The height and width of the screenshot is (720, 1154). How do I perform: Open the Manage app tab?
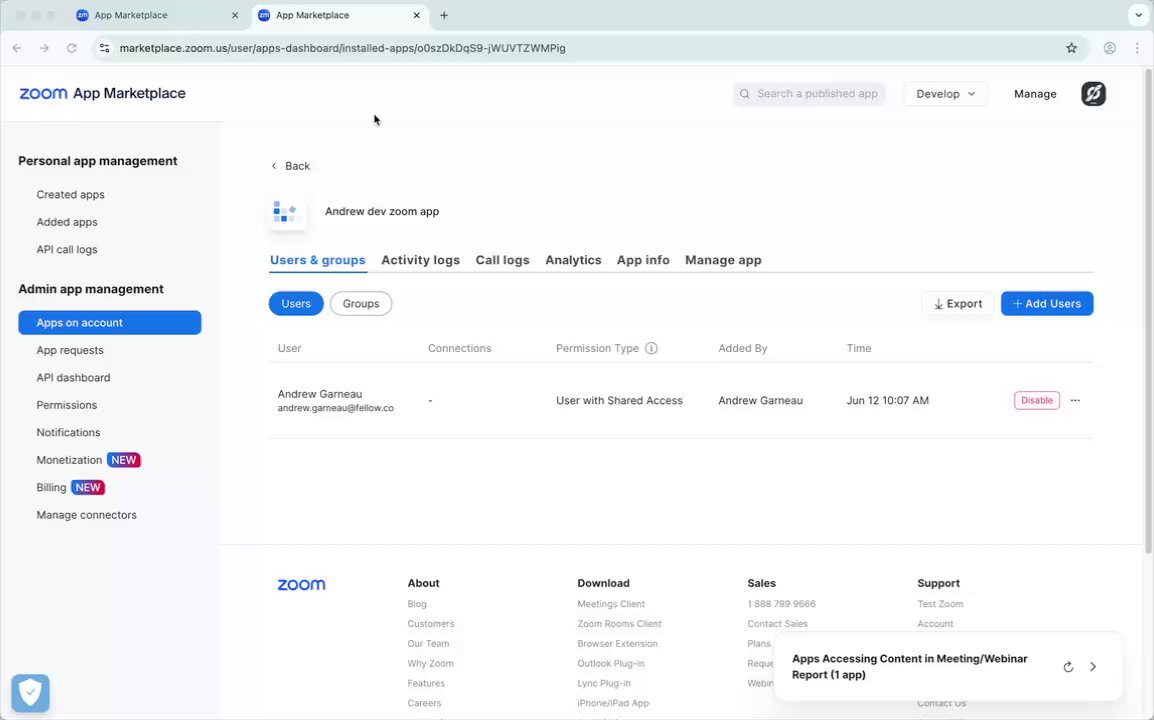point(723,260)
